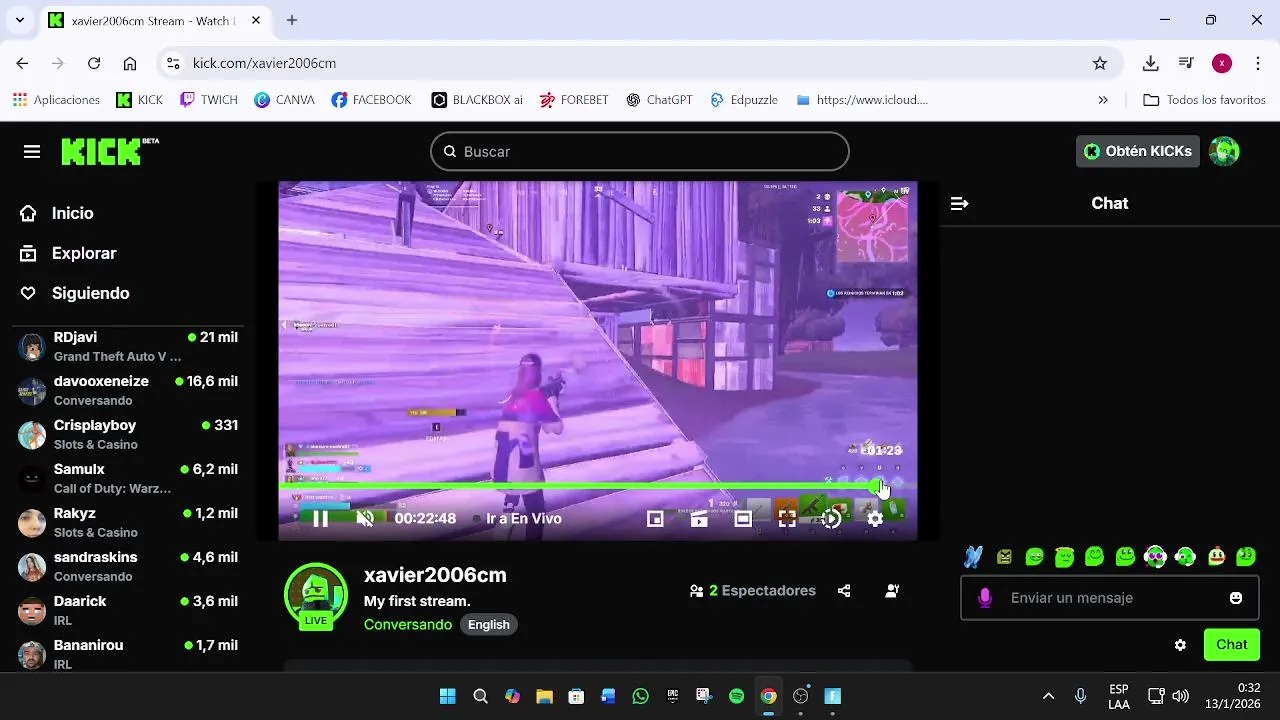Viewport: 1280px width, 720px height.
Task: Click the replay speed circle icon in player
Action: 831,518
